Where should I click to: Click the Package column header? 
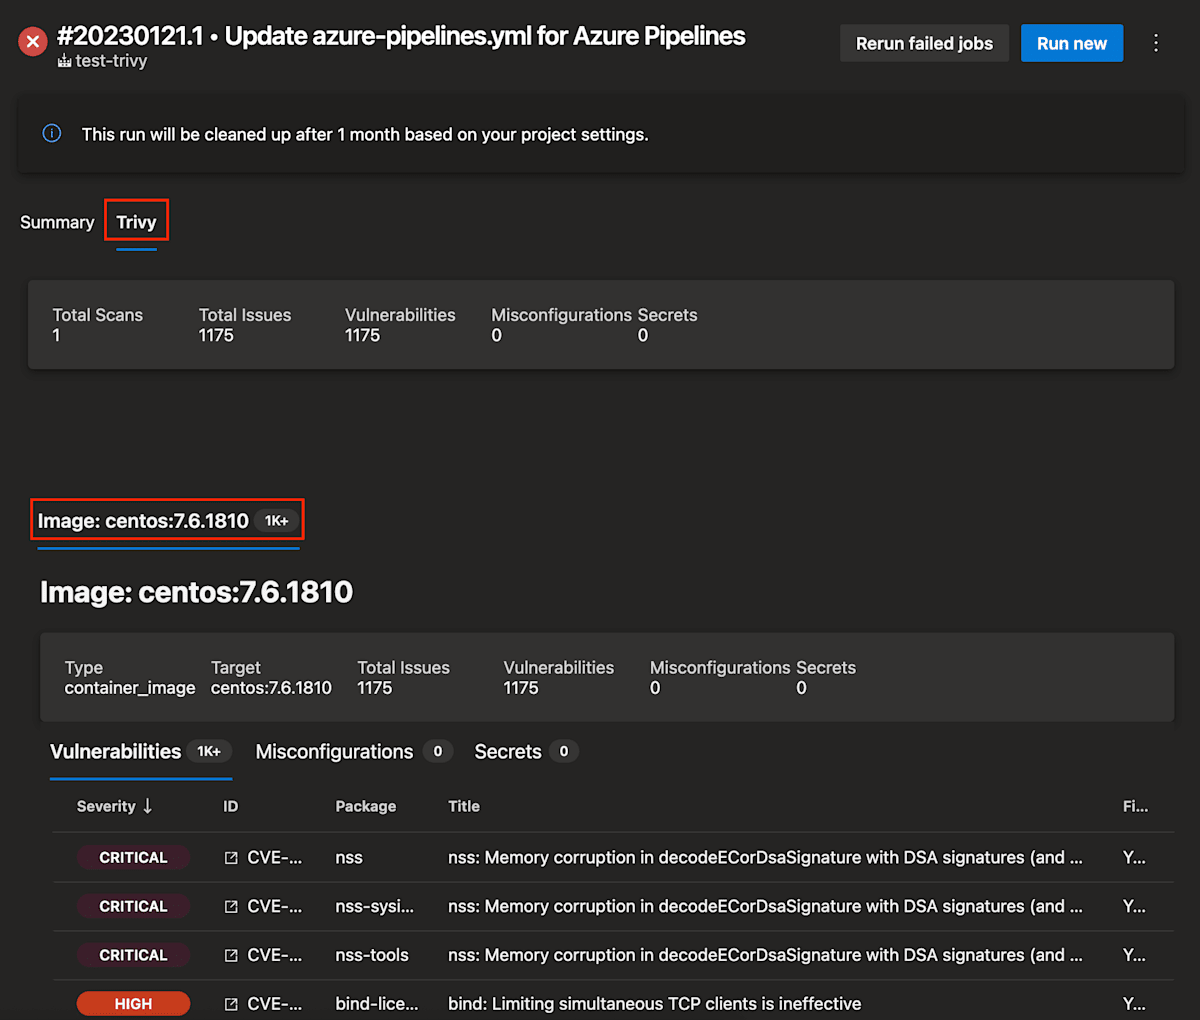click(x=366, y=806)
